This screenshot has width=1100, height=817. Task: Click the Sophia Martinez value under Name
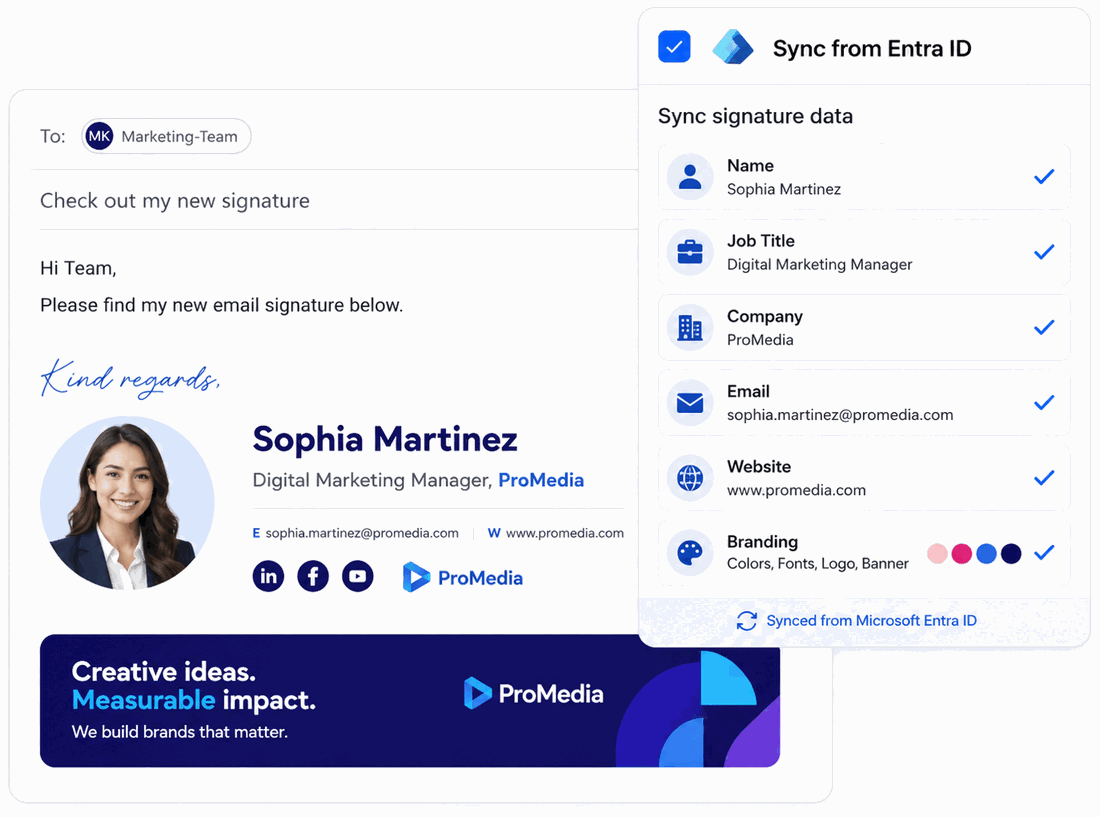point(784,189)
